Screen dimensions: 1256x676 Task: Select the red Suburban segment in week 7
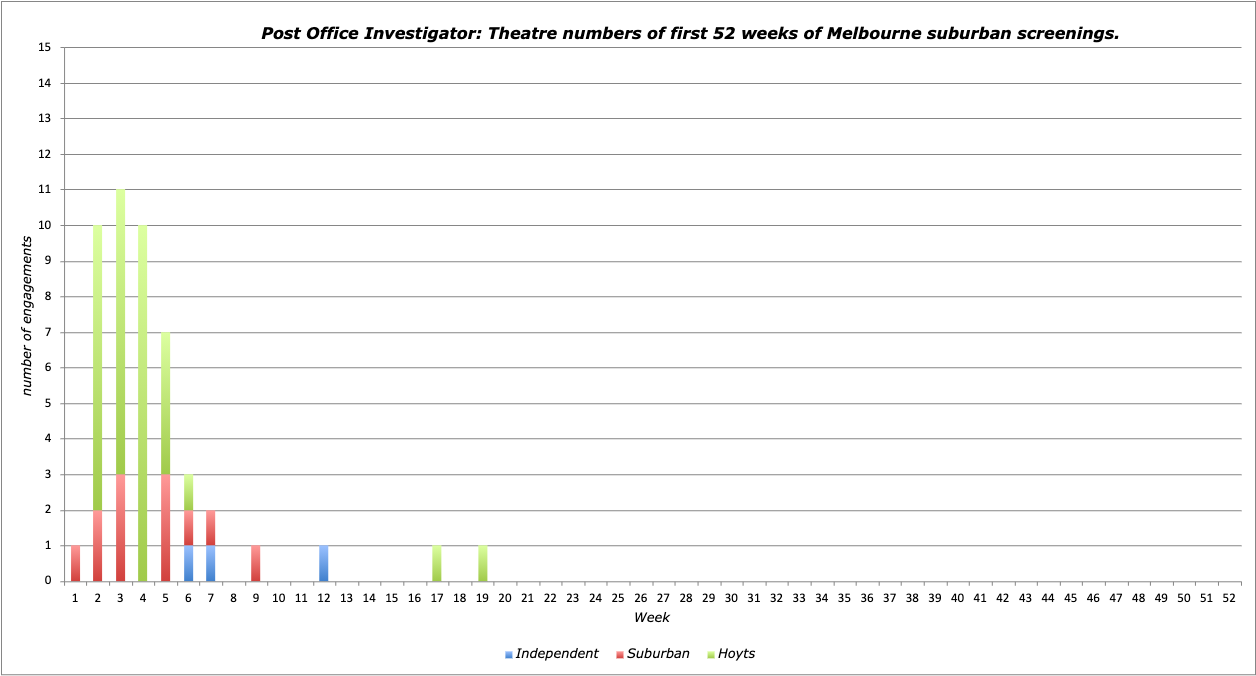click(211, 527)
